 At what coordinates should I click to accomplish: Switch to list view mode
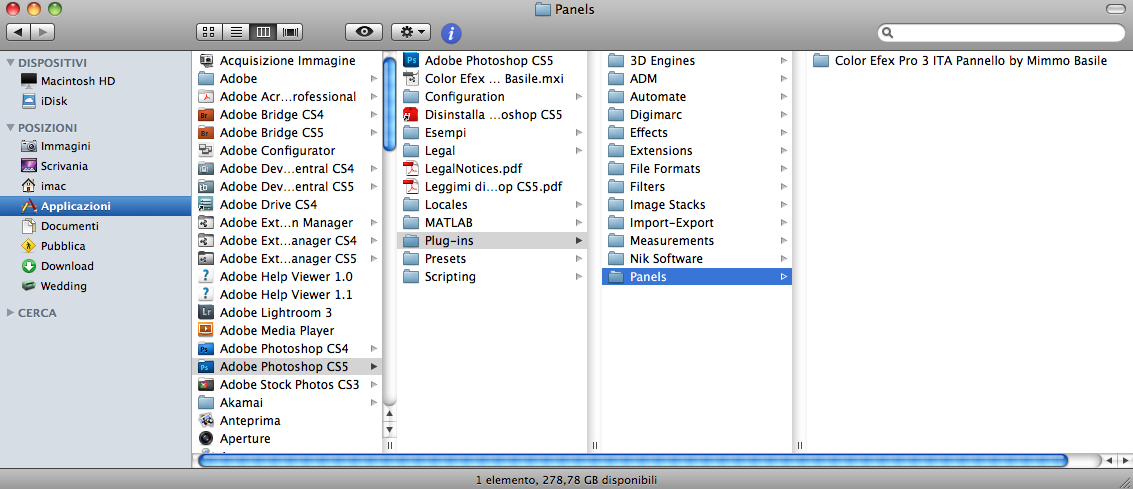pyautogui.click(x=236, y=32)
